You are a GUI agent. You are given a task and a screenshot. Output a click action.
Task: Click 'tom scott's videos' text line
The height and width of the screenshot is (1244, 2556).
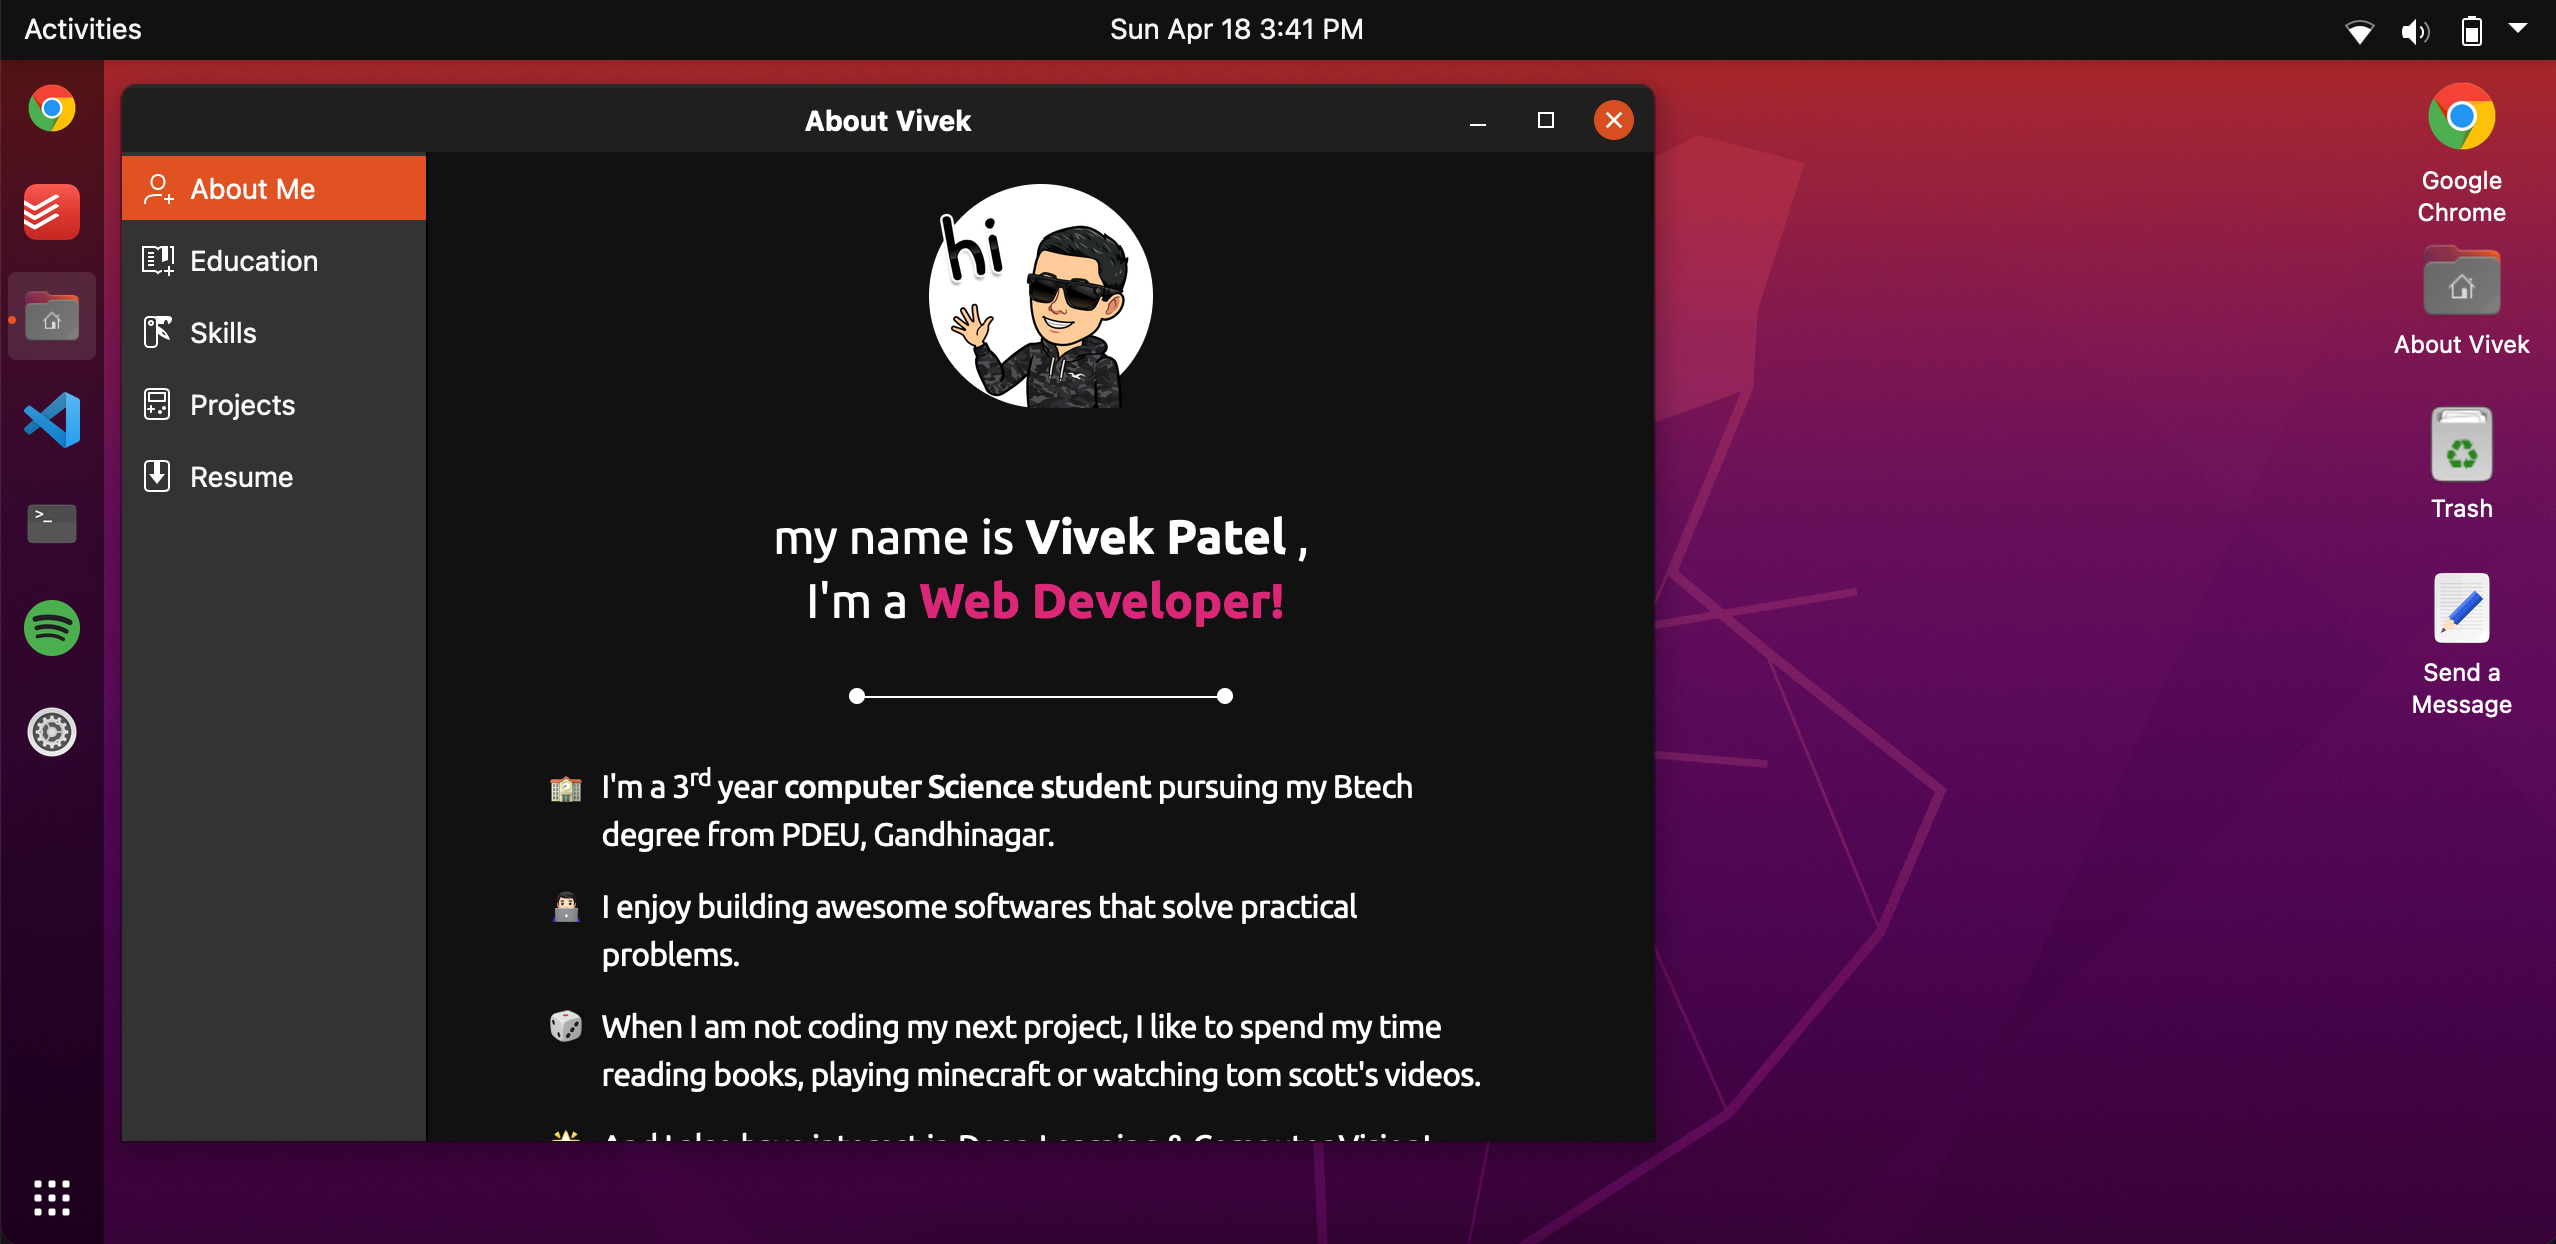tap(1041, 1075)
